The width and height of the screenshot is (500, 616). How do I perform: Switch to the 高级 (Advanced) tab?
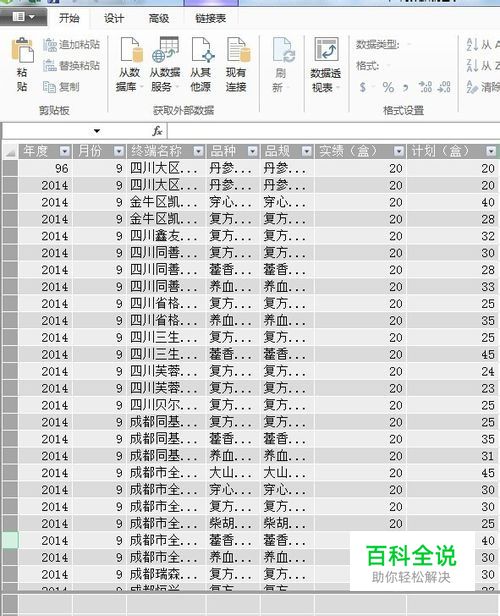(x=159, y=18)
